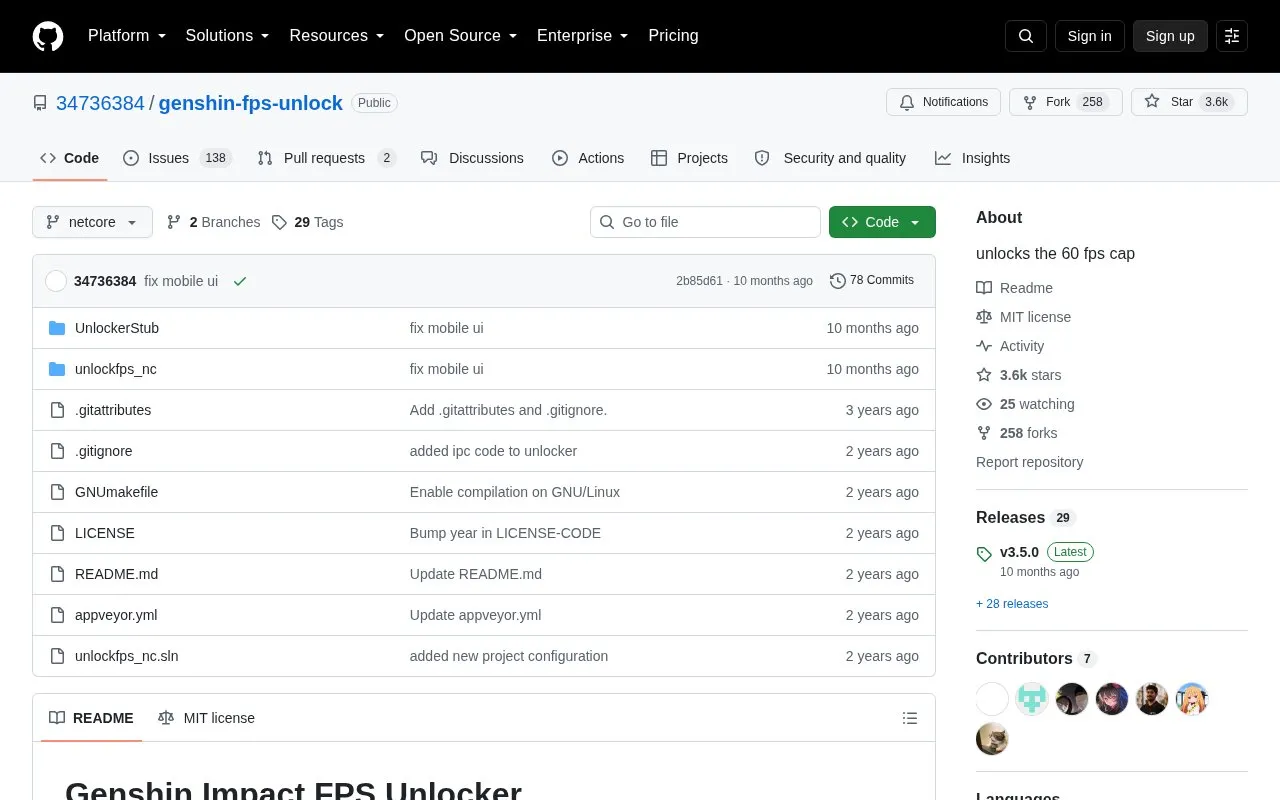Click the Report repository link
The width and height of the screenshot is (1280, 800).
click(x=1029, y=462)
